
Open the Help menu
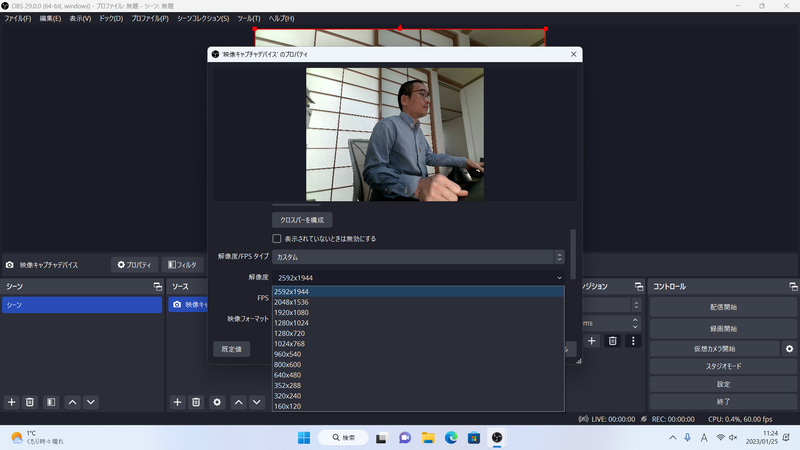(x=281, y=18)
